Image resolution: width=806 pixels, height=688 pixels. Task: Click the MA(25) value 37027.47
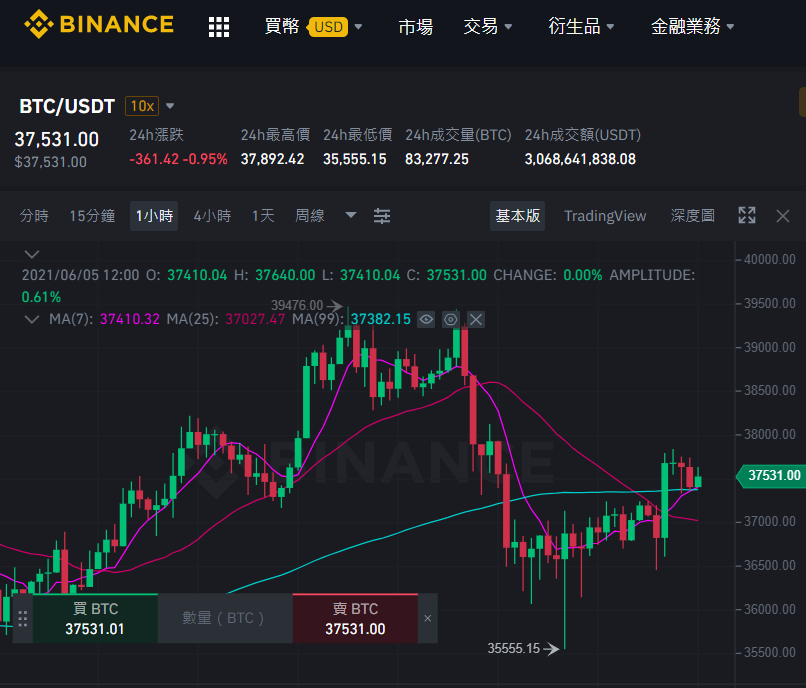(x=255, y=319)
